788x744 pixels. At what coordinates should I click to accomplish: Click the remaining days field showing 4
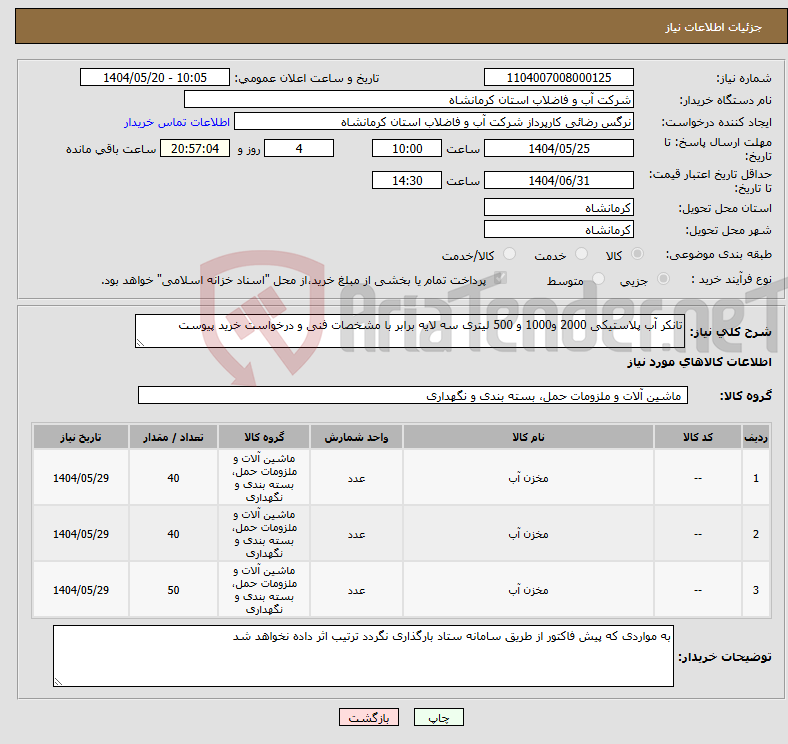pyautogui.click(x=299, y=148)
